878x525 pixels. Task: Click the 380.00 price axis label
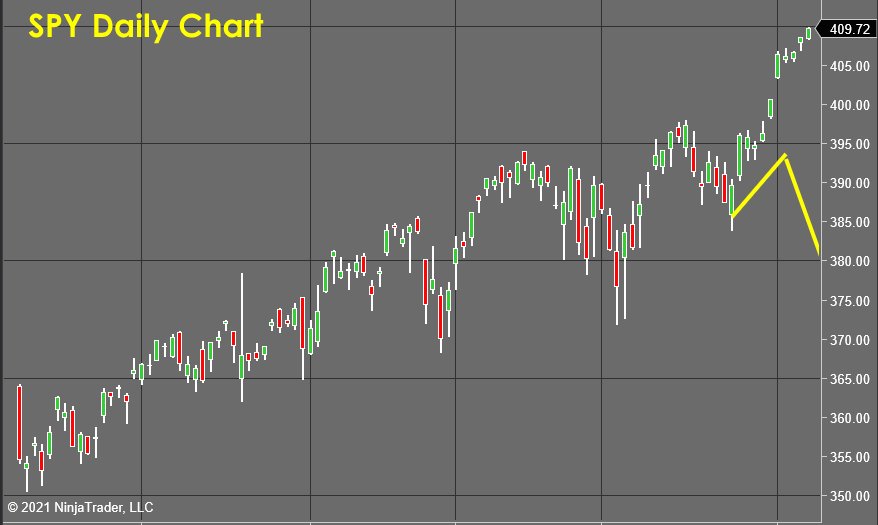849,261
